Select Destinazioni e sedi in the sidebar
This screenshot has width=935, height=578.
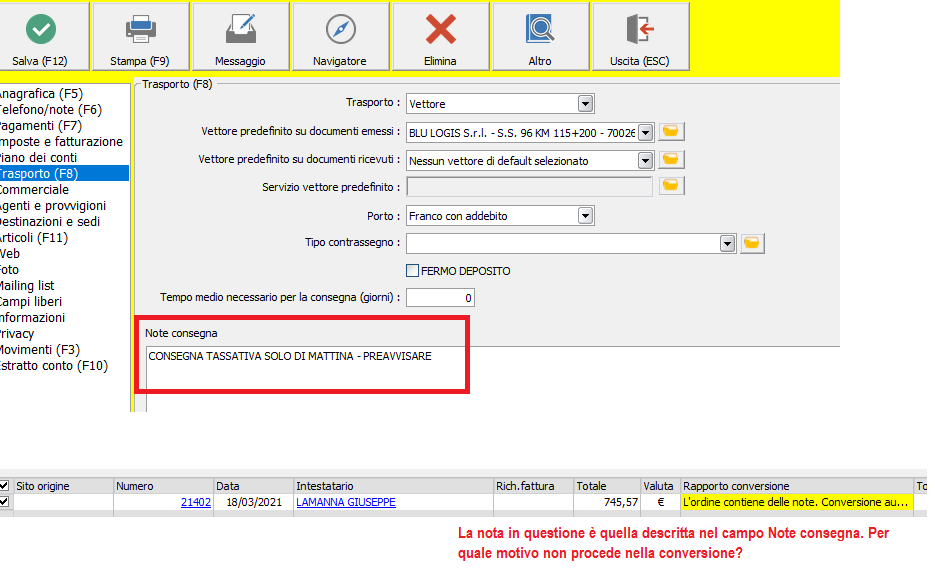(x=49, y=222)
